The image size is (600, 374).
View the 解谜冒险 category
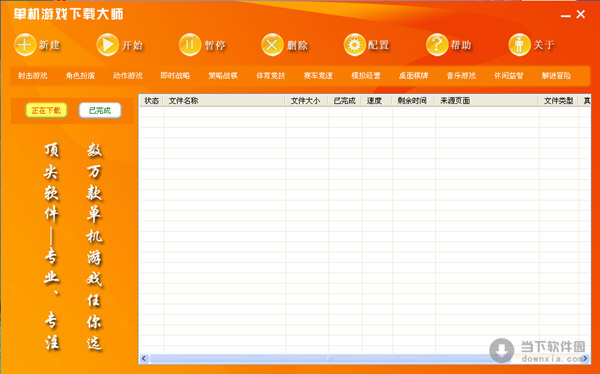click(556, 76)
